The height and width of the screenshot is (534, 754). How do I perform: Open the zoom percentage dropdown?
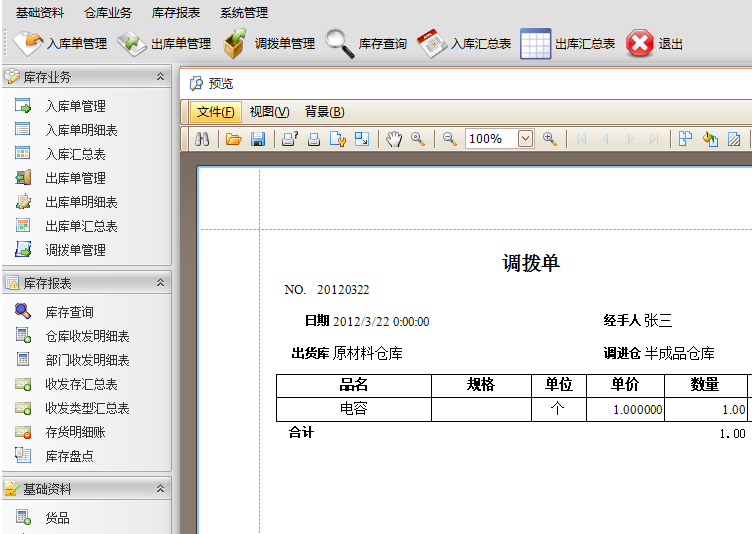[526, 139]
